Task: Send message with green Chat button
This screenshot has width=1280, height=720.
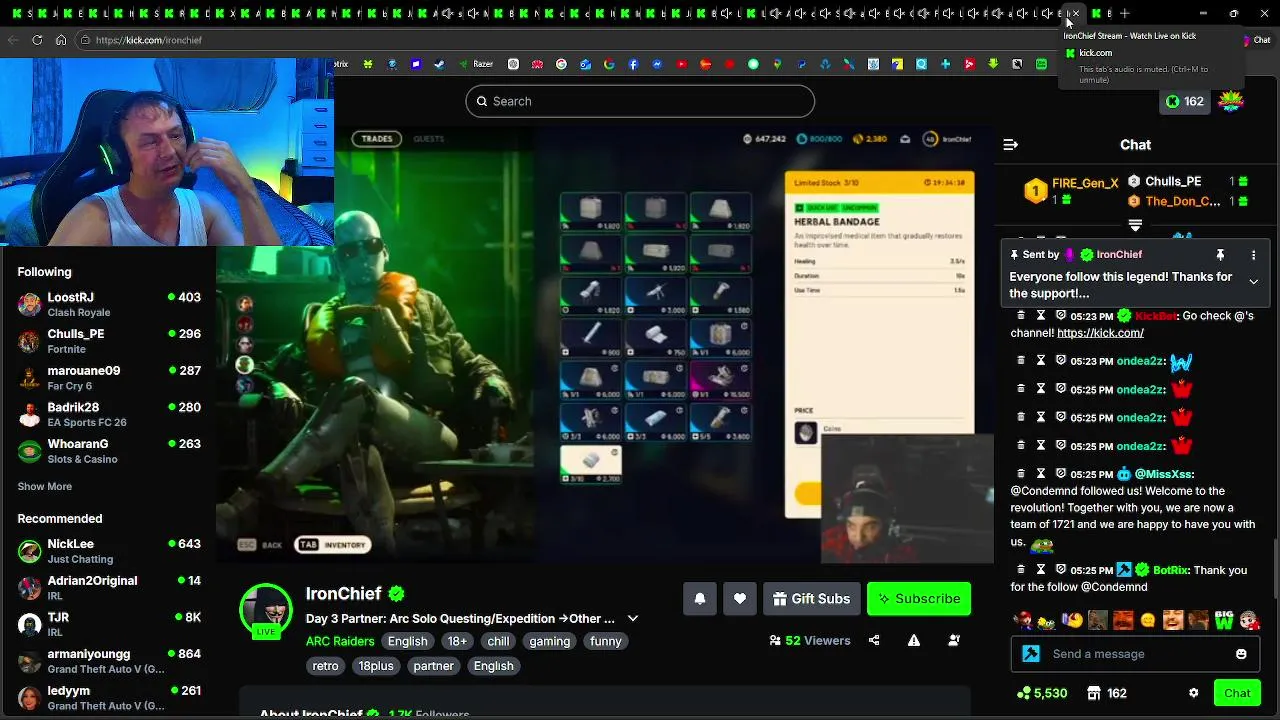Action: [x=1237, y=693]
